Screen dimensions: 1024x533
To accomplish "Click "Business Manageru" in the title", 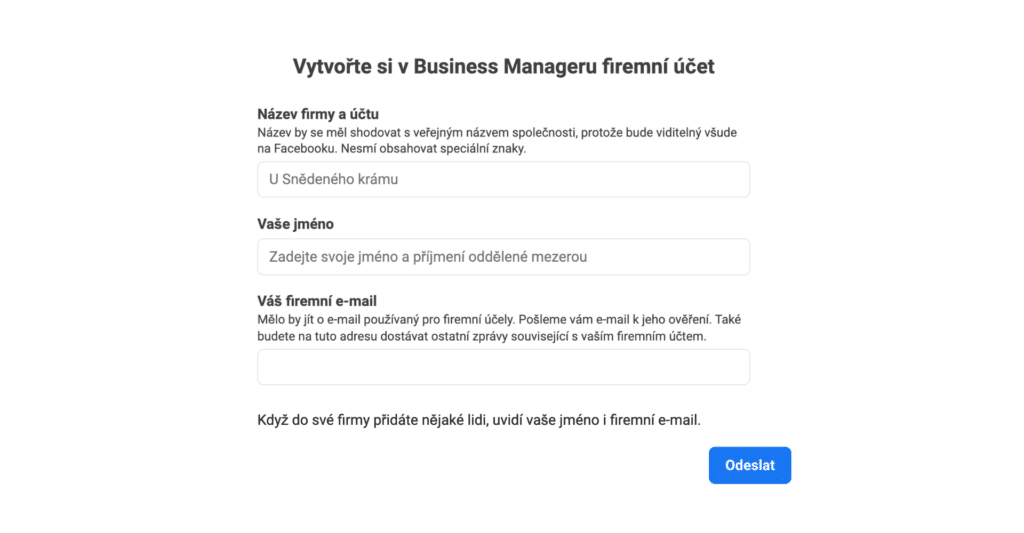I will coord(505,67).
